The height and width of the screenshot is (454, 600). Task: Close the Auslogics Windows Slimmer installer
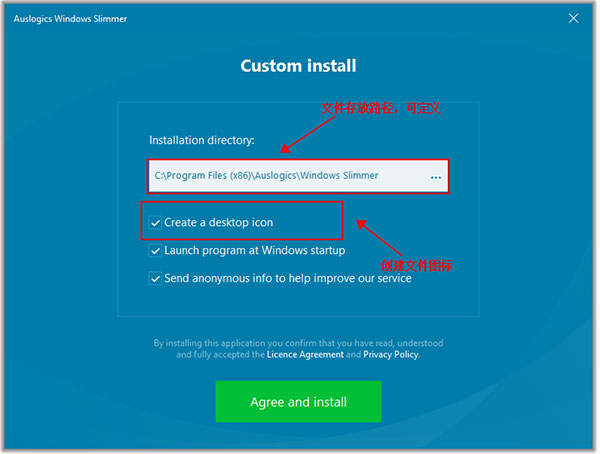[x=573, y=18]
